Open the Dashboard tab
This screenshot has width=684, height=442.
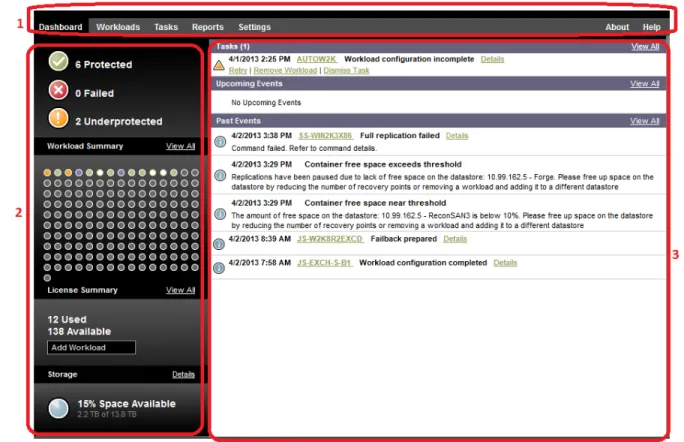pos(60,27)
